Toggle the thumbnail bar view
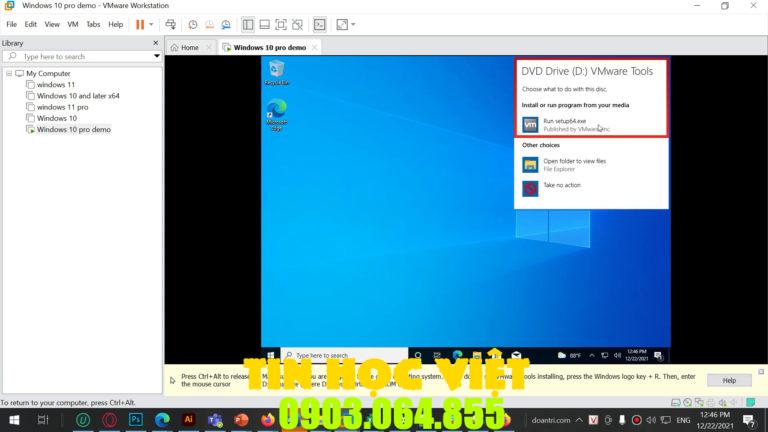 tap(264, 24)
